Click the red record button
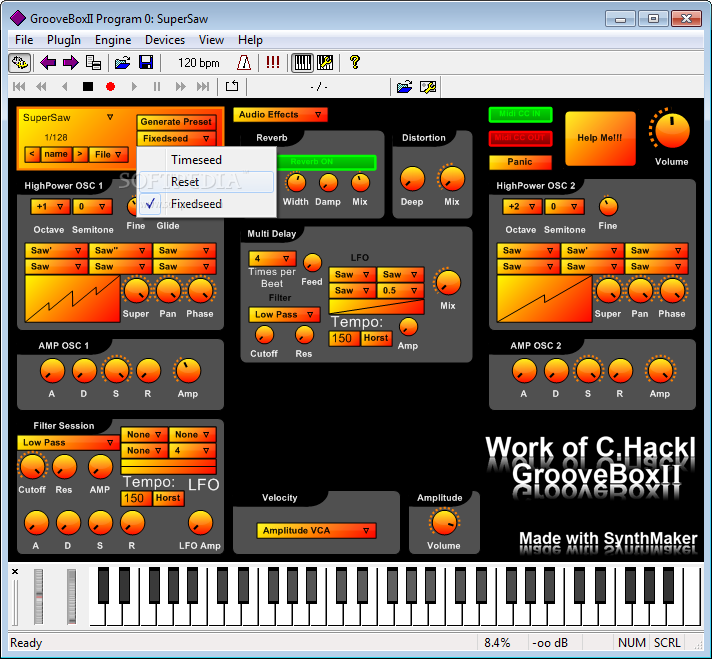The width and height of the screenshot is (712, 659). [x=110, y=86]
